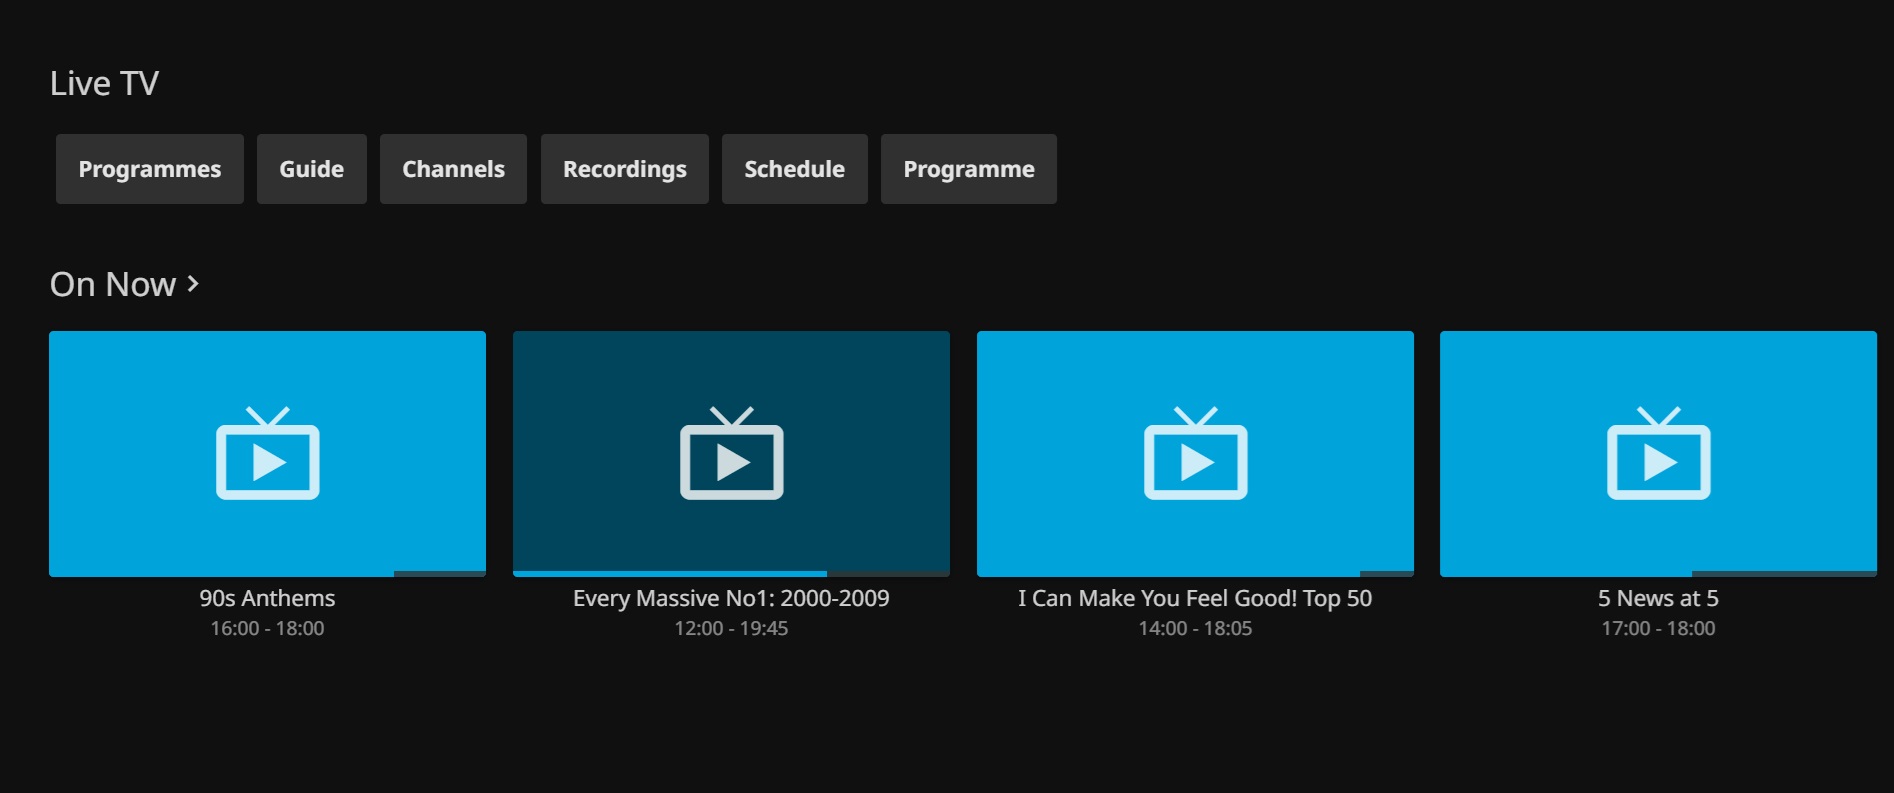
Task: Click the TV play icon on 90s Anthems
Action: click(x=267, y=454)
